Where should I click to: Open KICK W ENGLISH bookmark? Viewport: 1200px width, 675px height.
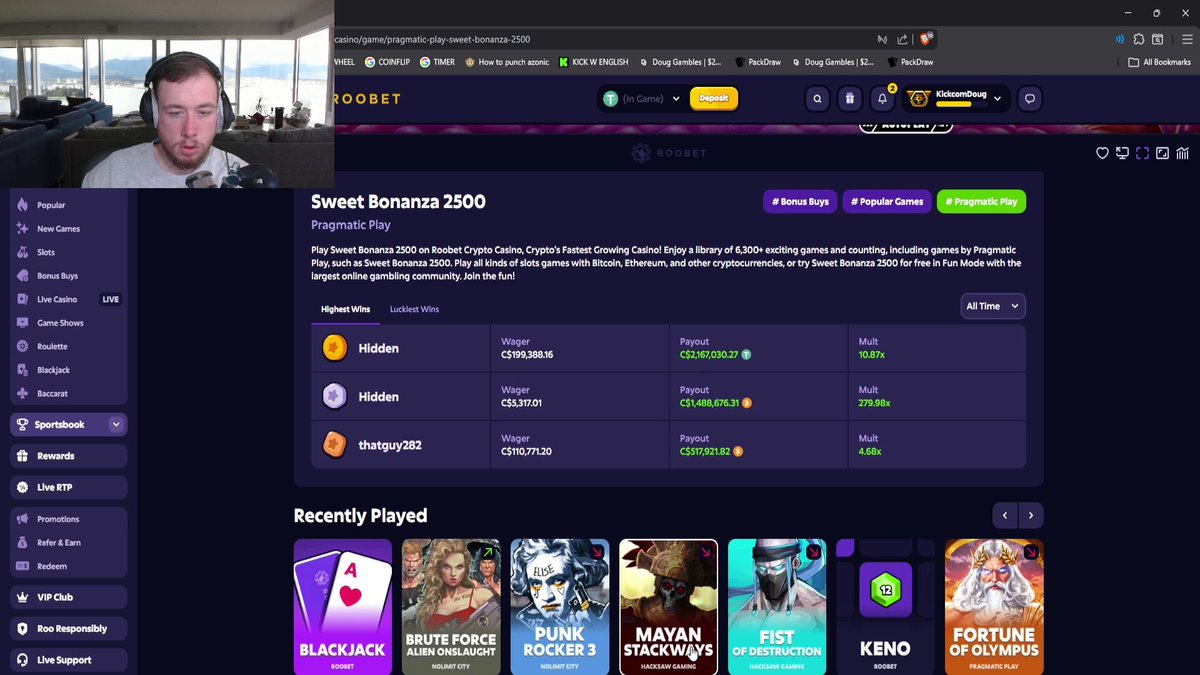pyautogui.click(x=593, y=62)
